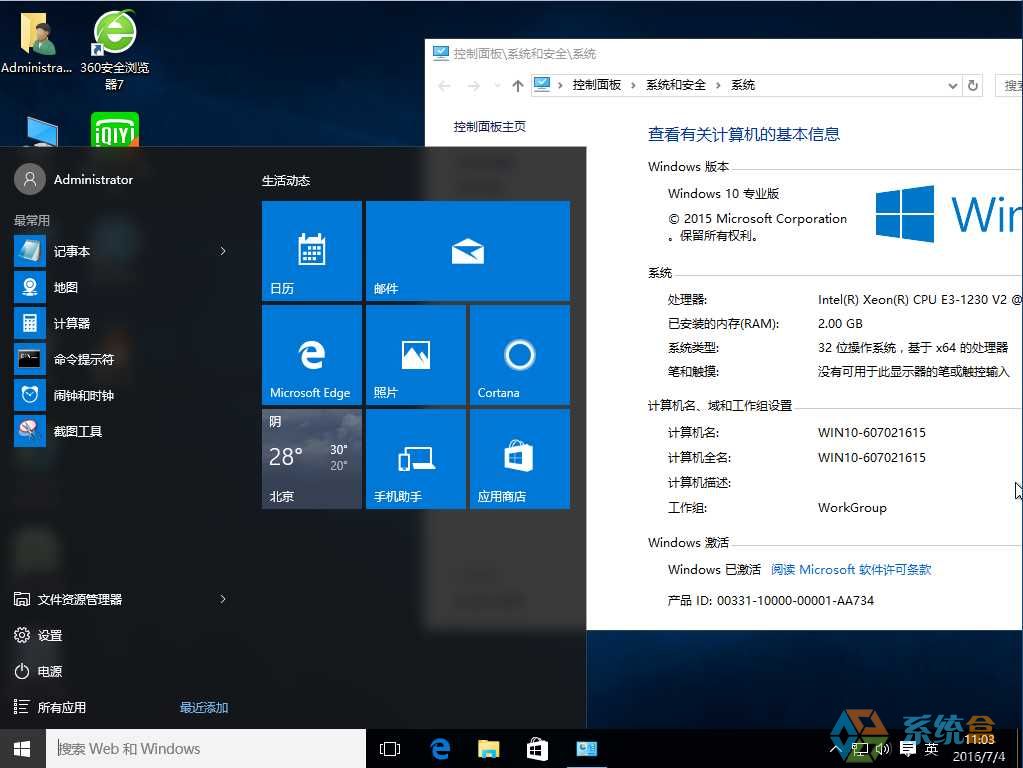Launch the iQIYI desktop icon

tap(113, 131)
